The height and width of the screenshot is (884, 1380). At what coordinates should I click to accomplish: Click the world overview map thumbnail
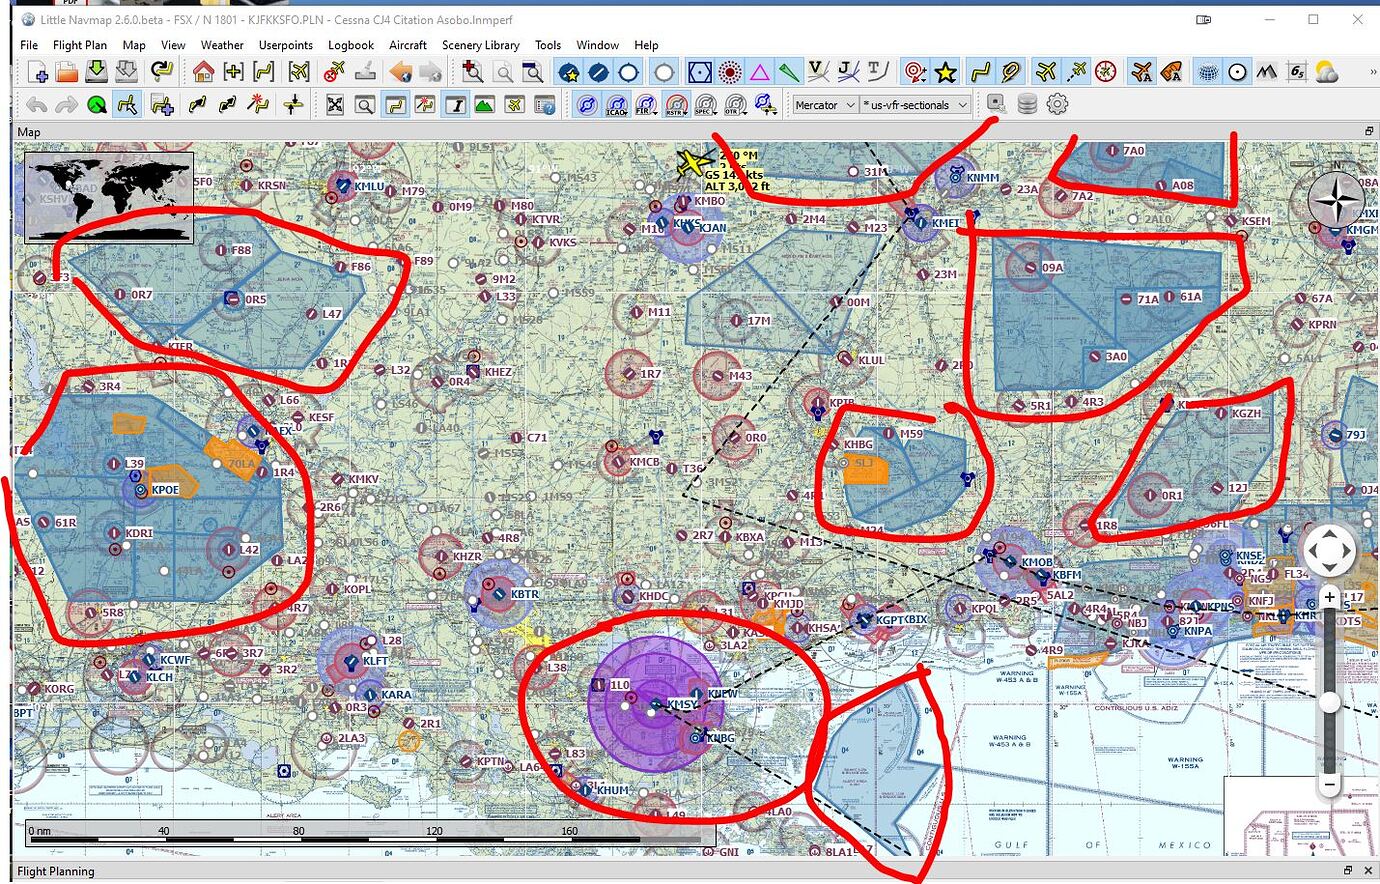tap(107, 196)
